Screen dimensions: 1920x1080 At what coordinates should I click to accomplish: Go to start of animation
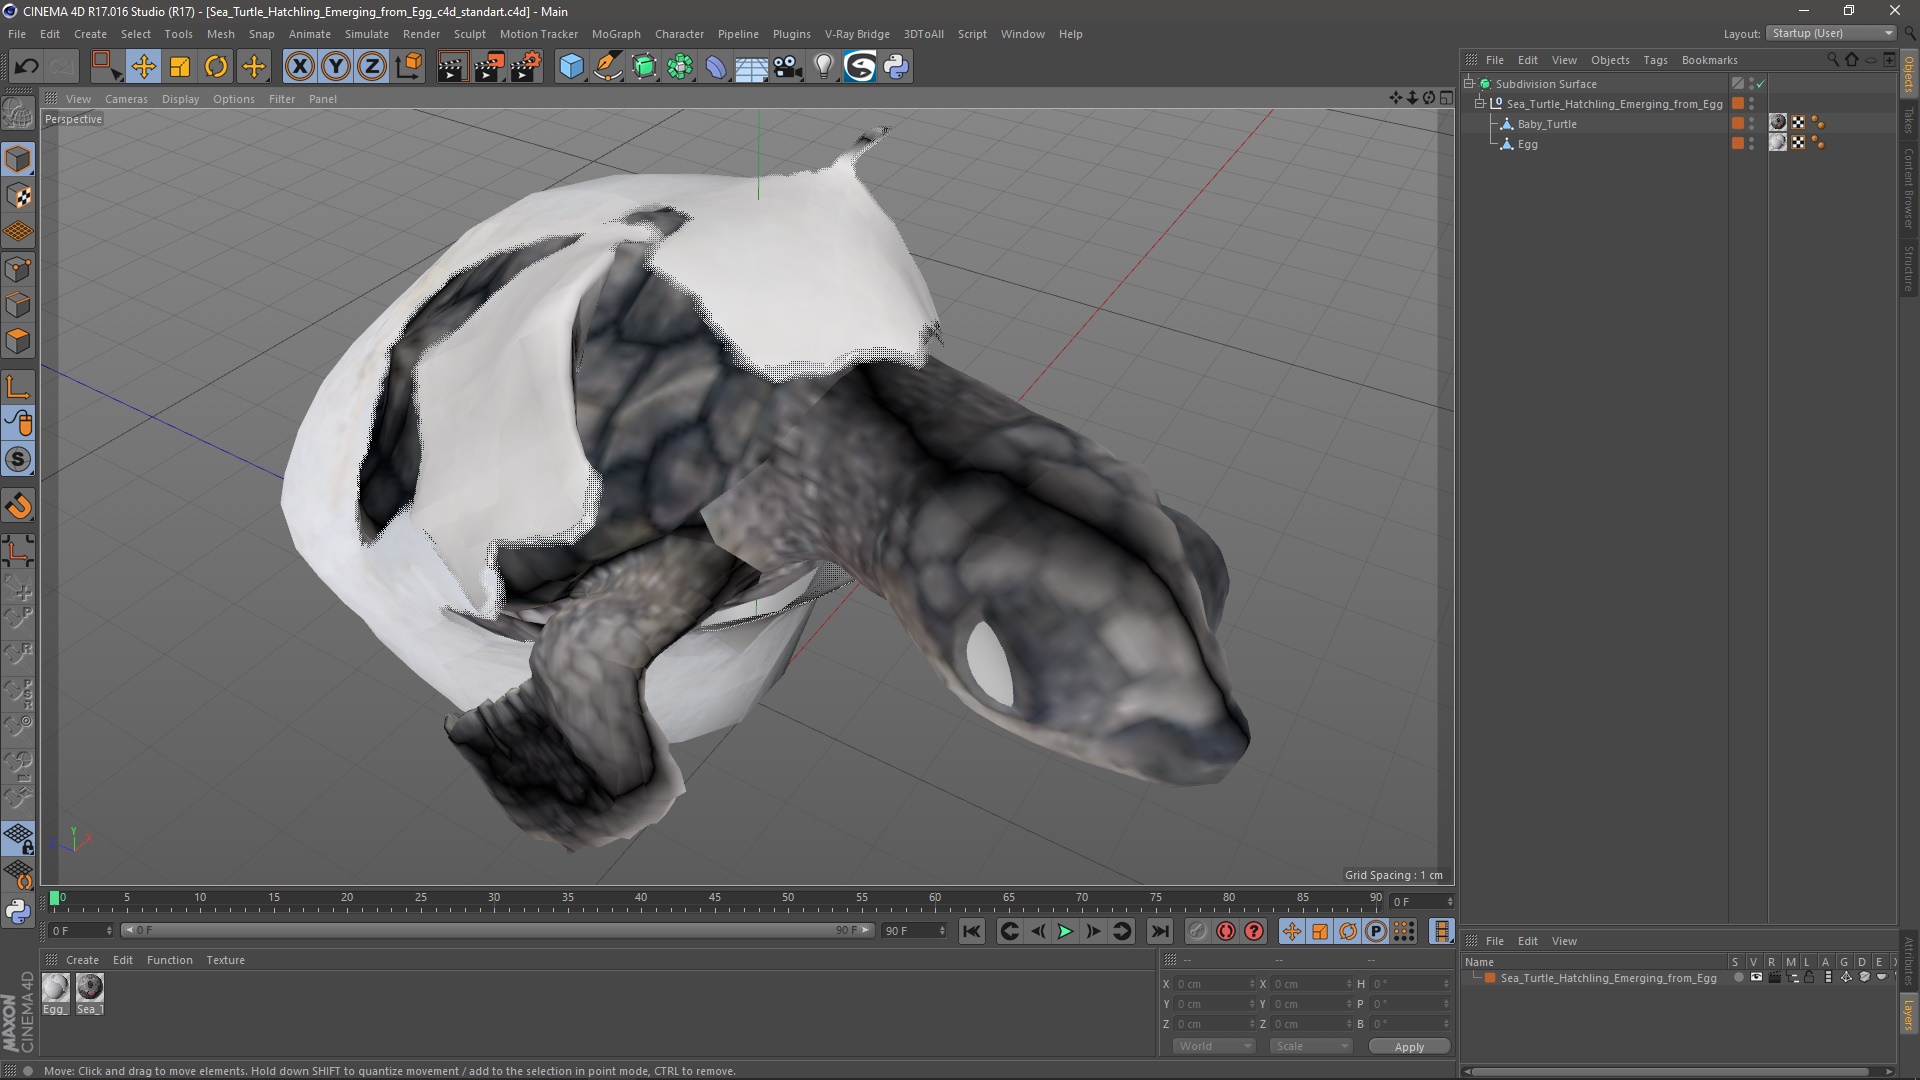pos(971,931)
